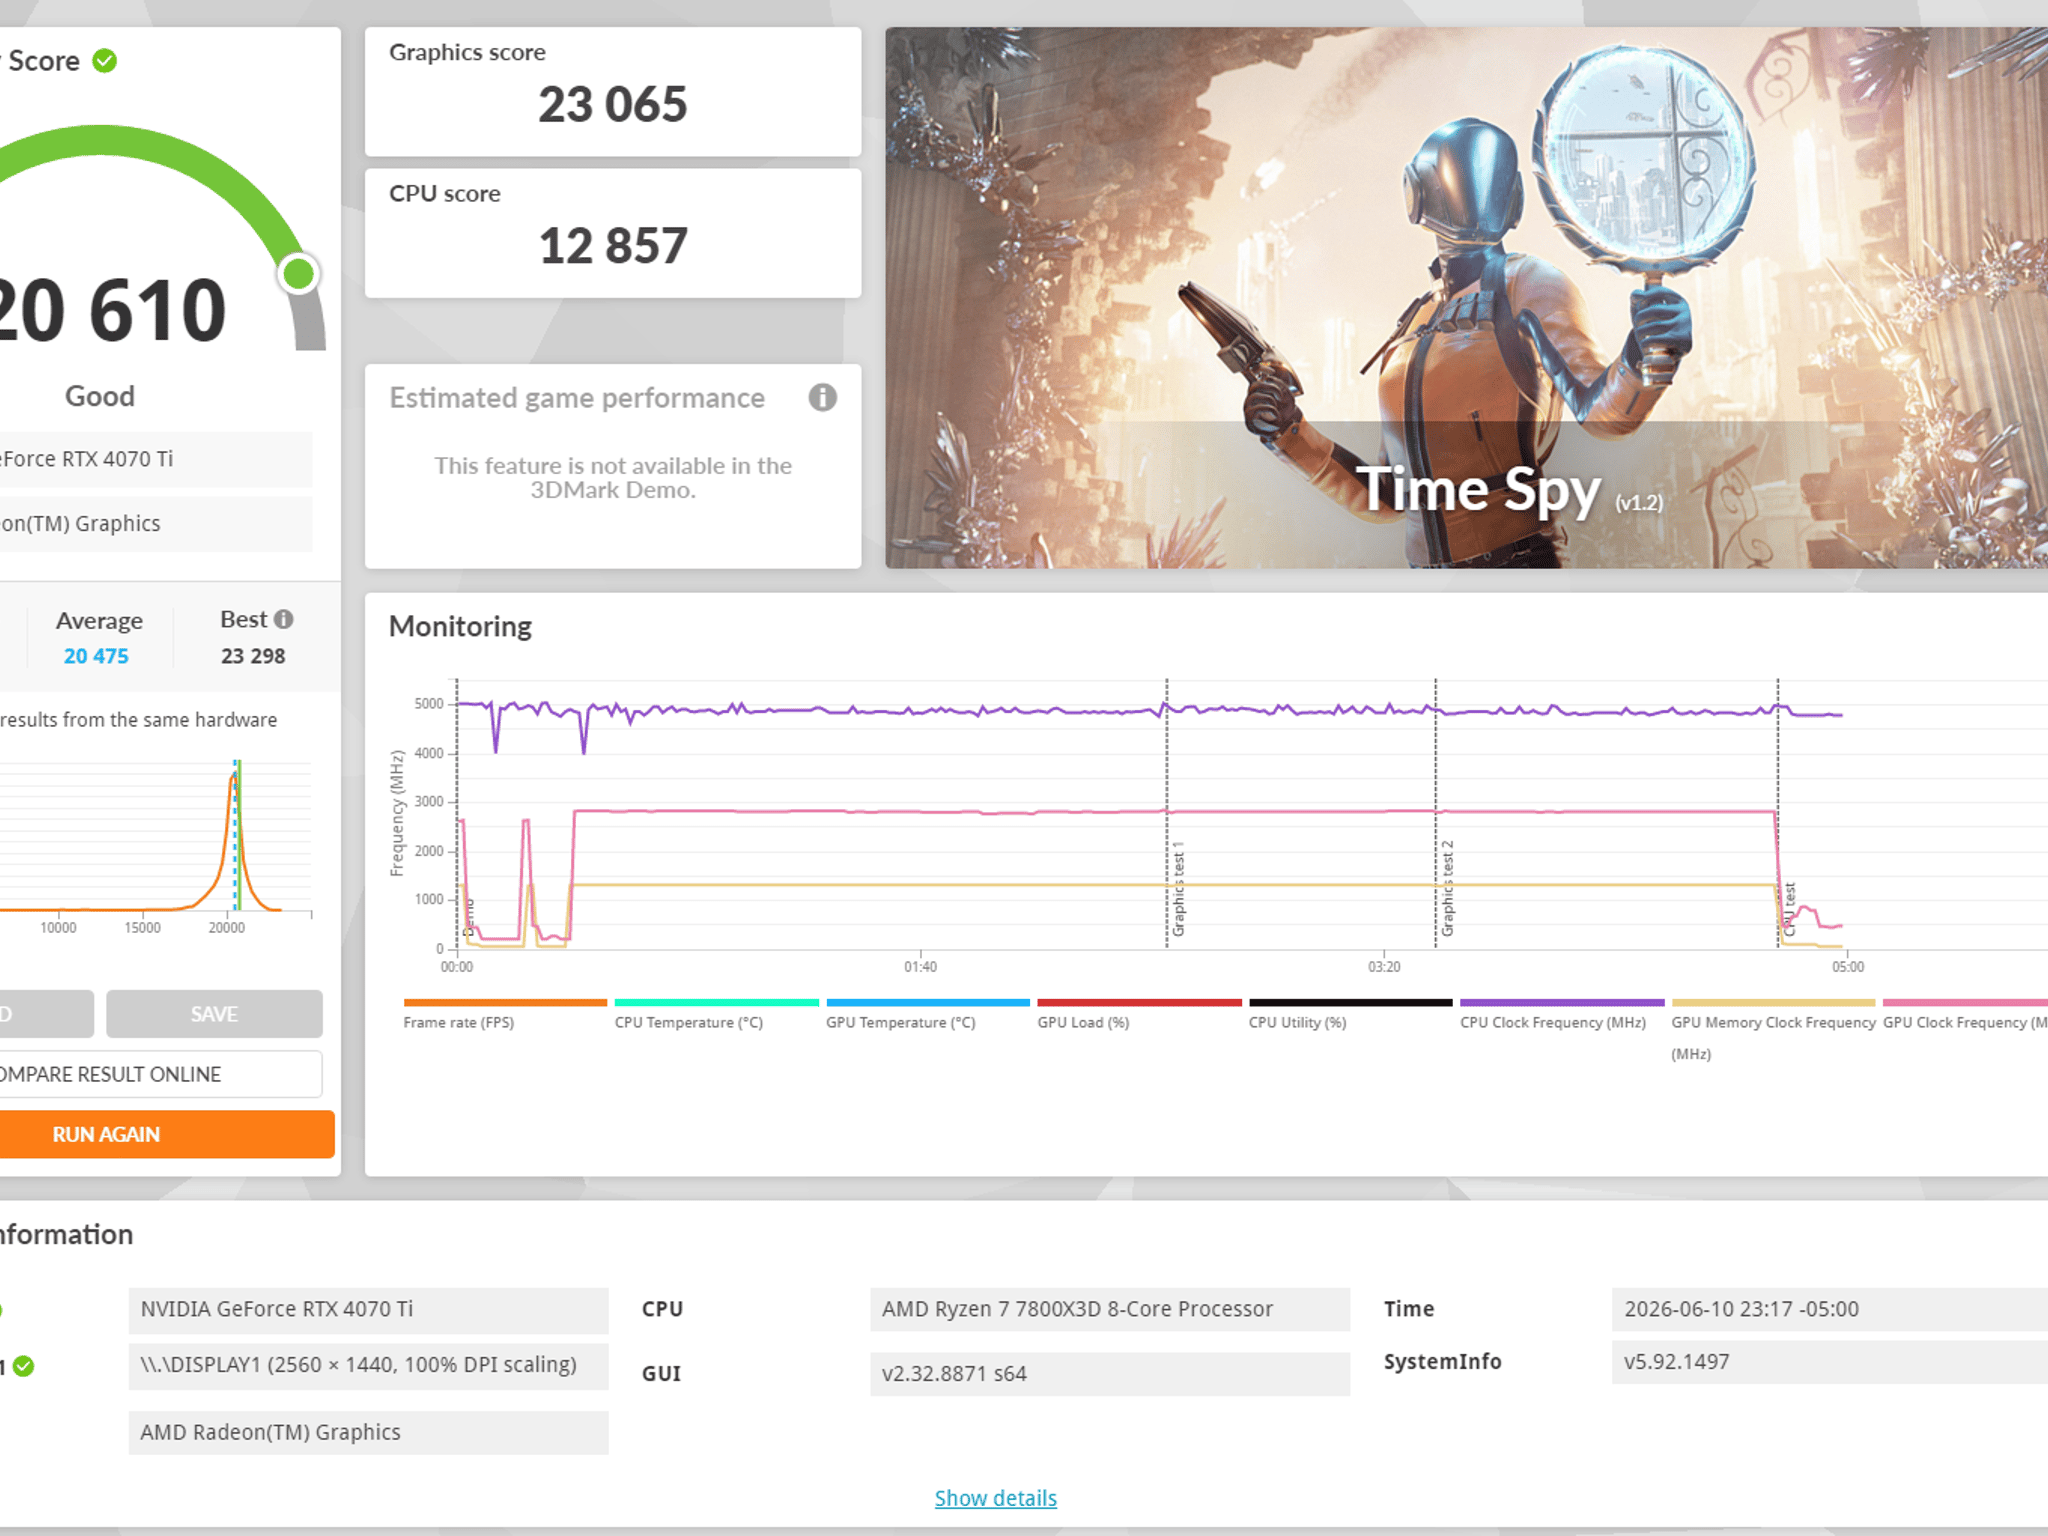Click the SAVE button
This screenshot has height=1536, width=2048.
(214, 1014)
